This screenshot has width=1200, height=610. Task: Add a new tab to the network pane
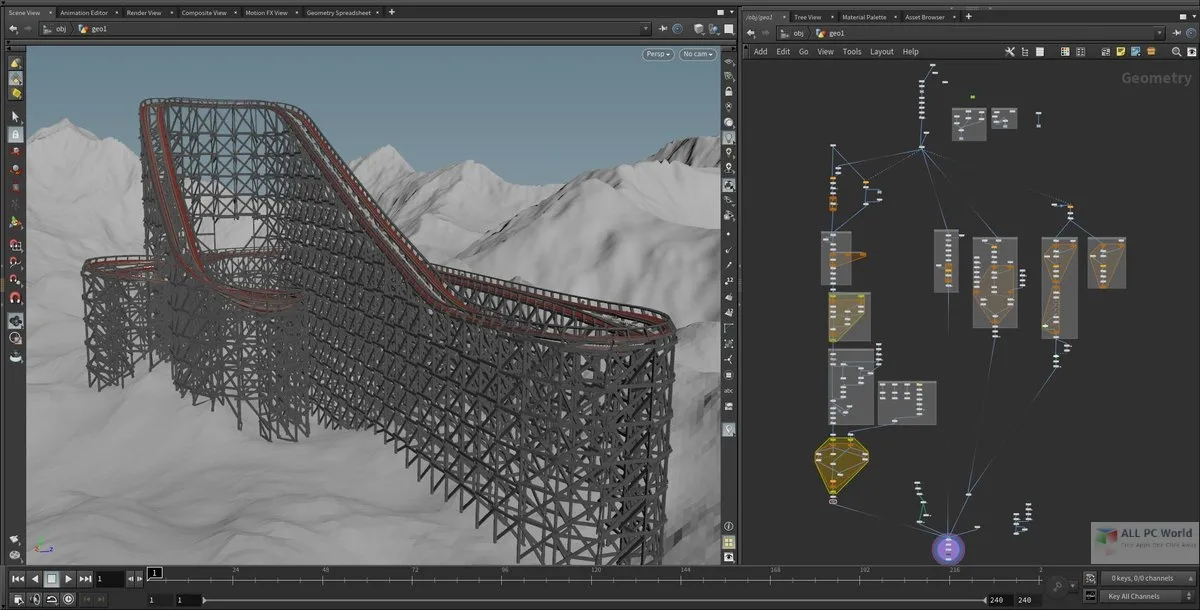tap(967, 17)
